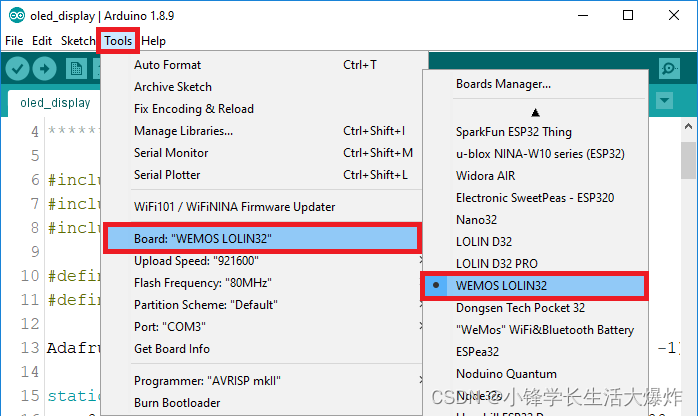This screenshot has height=416, width=698.
Task: Select Fix Encoding & Reload
Action: click(262, 109)
